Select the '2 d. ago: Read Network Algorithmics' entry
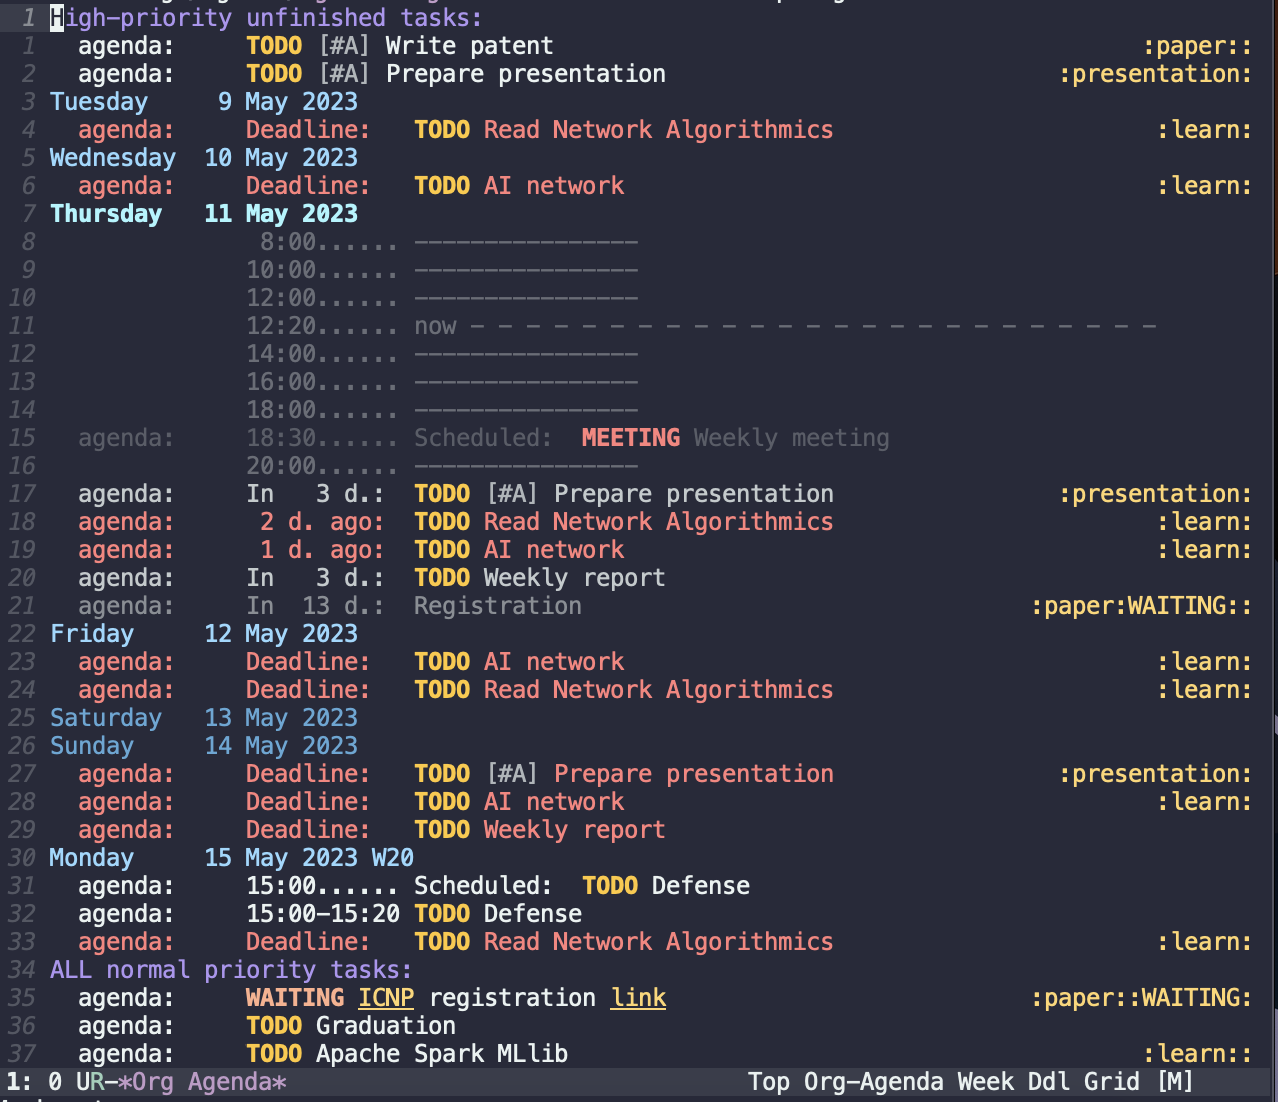The width and height of the screenshot is (1278, 1102). tap(665, 522)
